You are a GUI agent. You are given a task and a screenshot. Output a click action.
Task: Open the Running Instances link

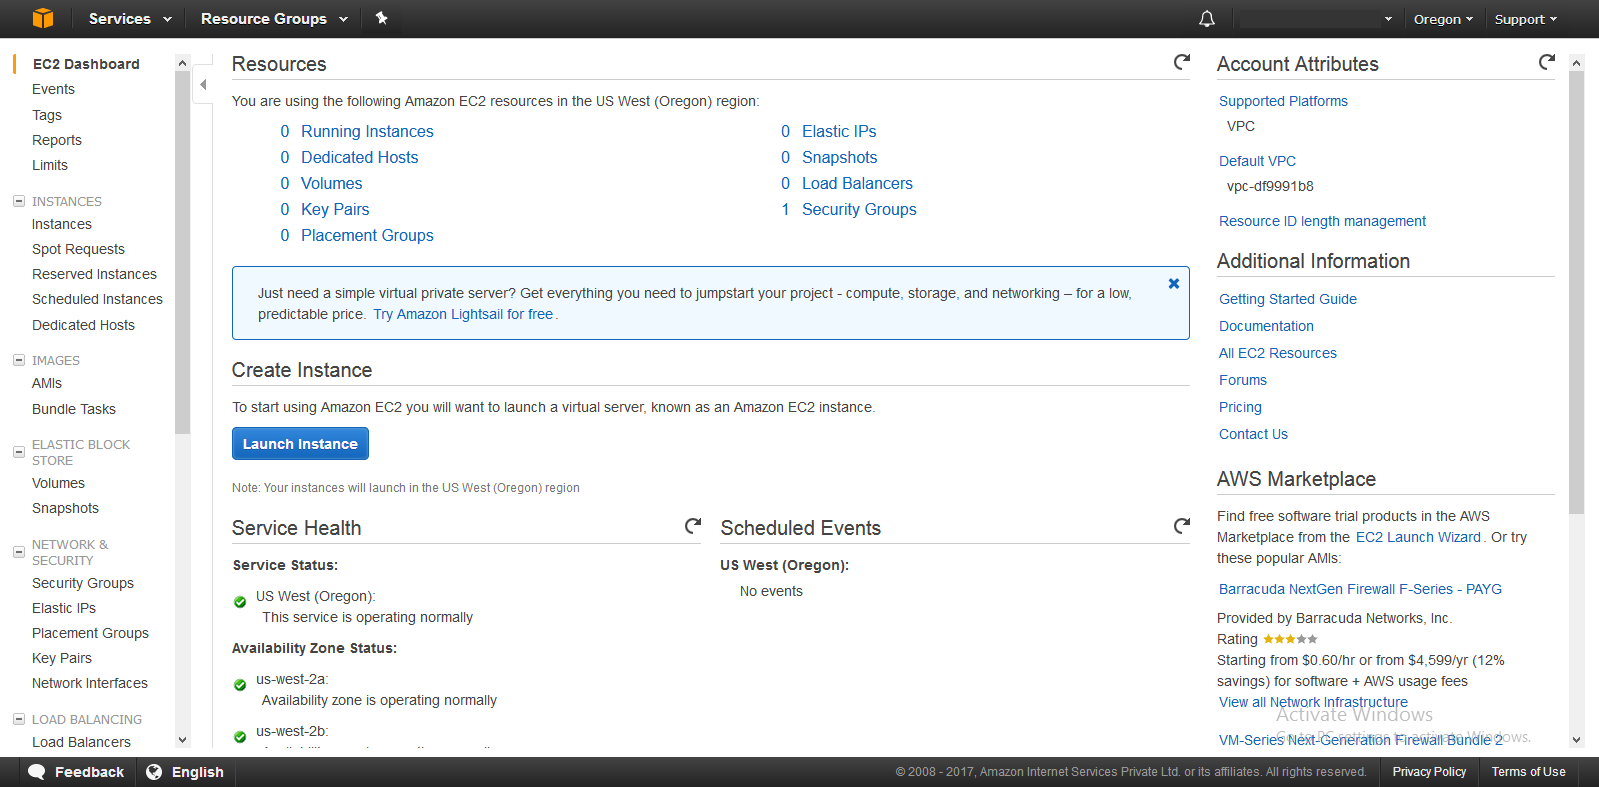367,131
